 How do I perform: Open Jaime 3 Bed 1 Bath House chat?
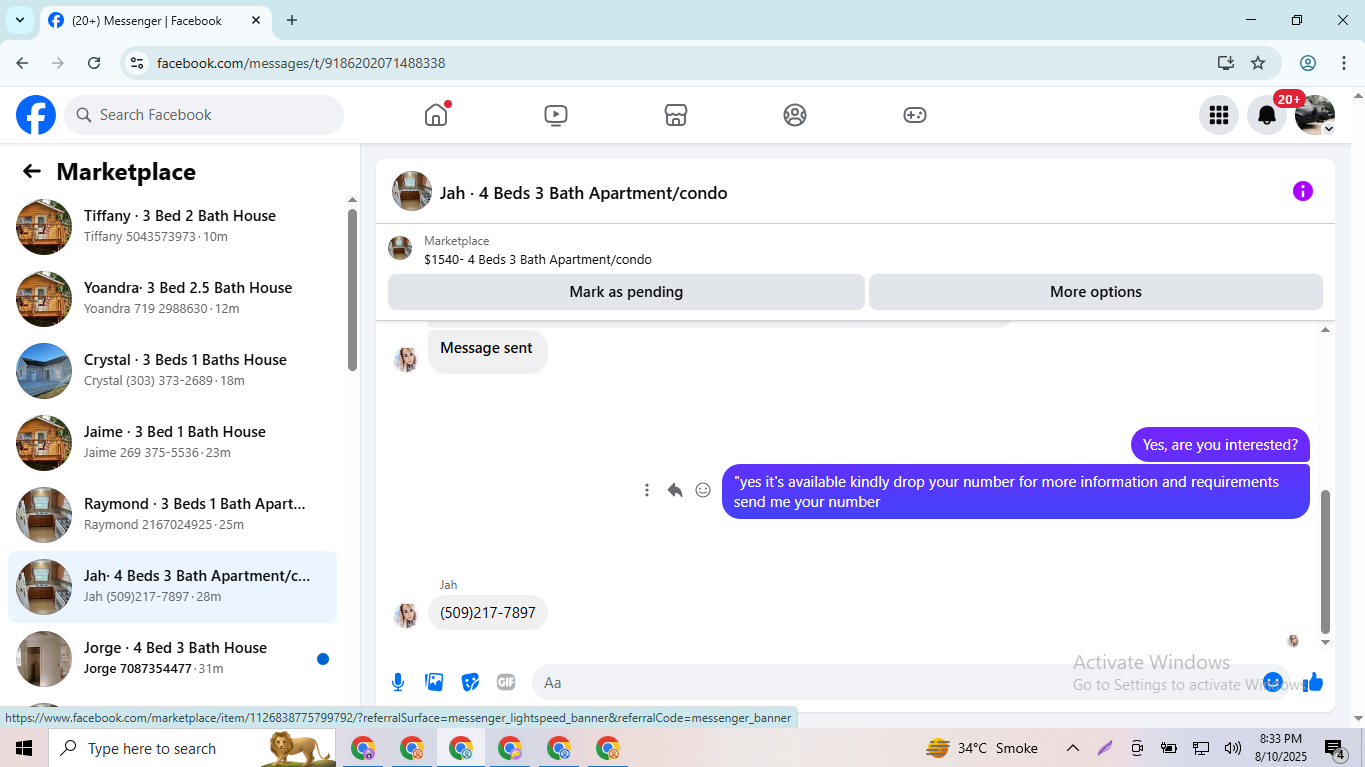pyautogui.click(x=172, y=443)
